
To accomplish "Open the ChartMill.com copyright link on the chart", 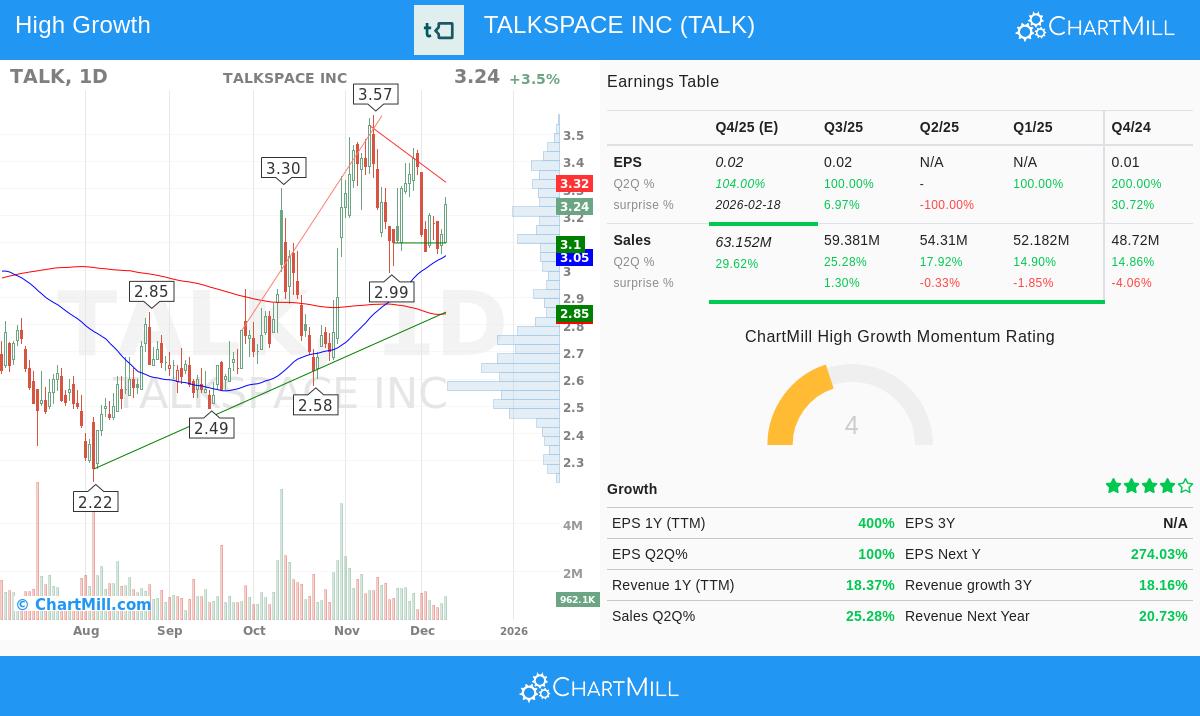I will [83, 603].
